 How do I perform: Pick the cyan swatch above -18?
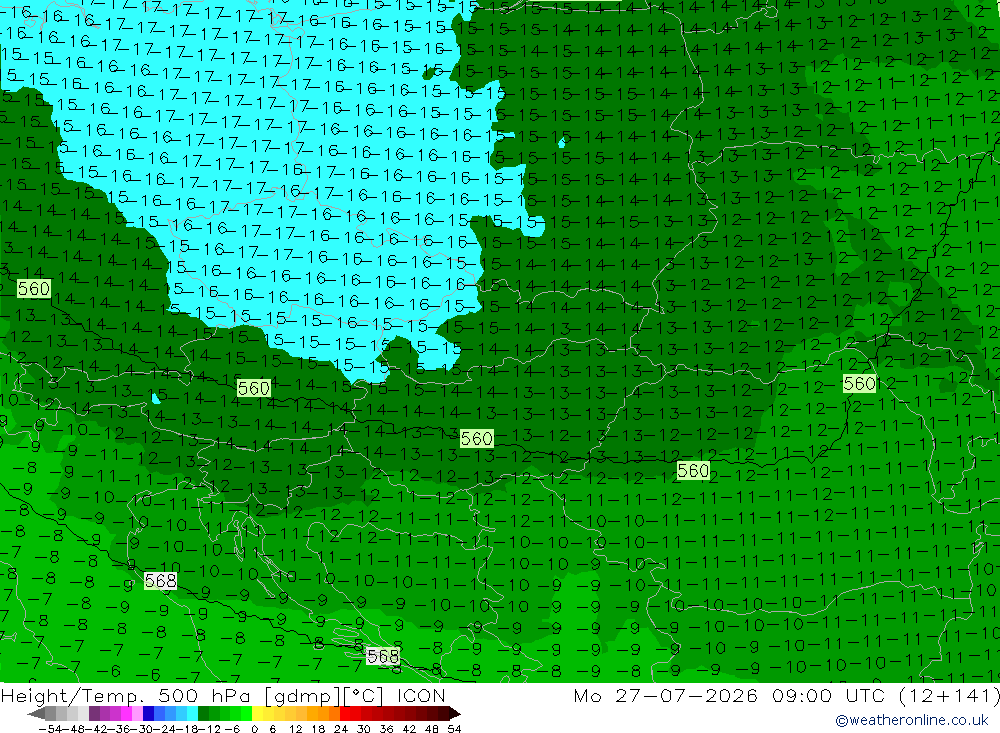click(192, 714)
